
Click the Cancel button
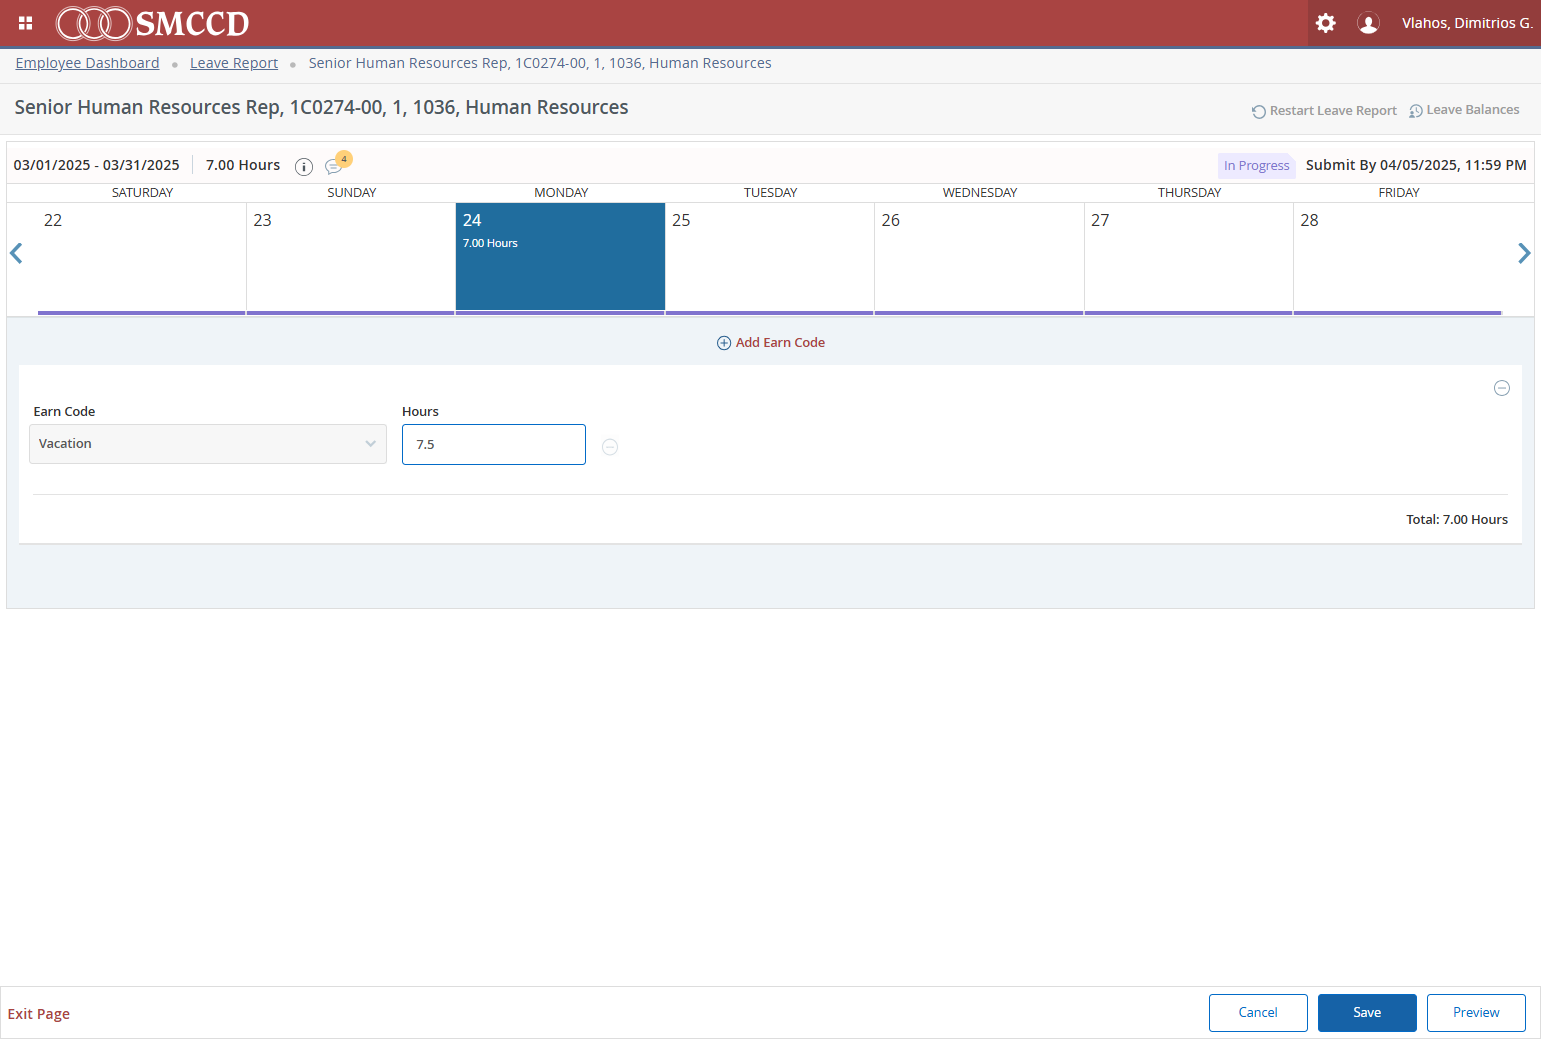1258,1013
